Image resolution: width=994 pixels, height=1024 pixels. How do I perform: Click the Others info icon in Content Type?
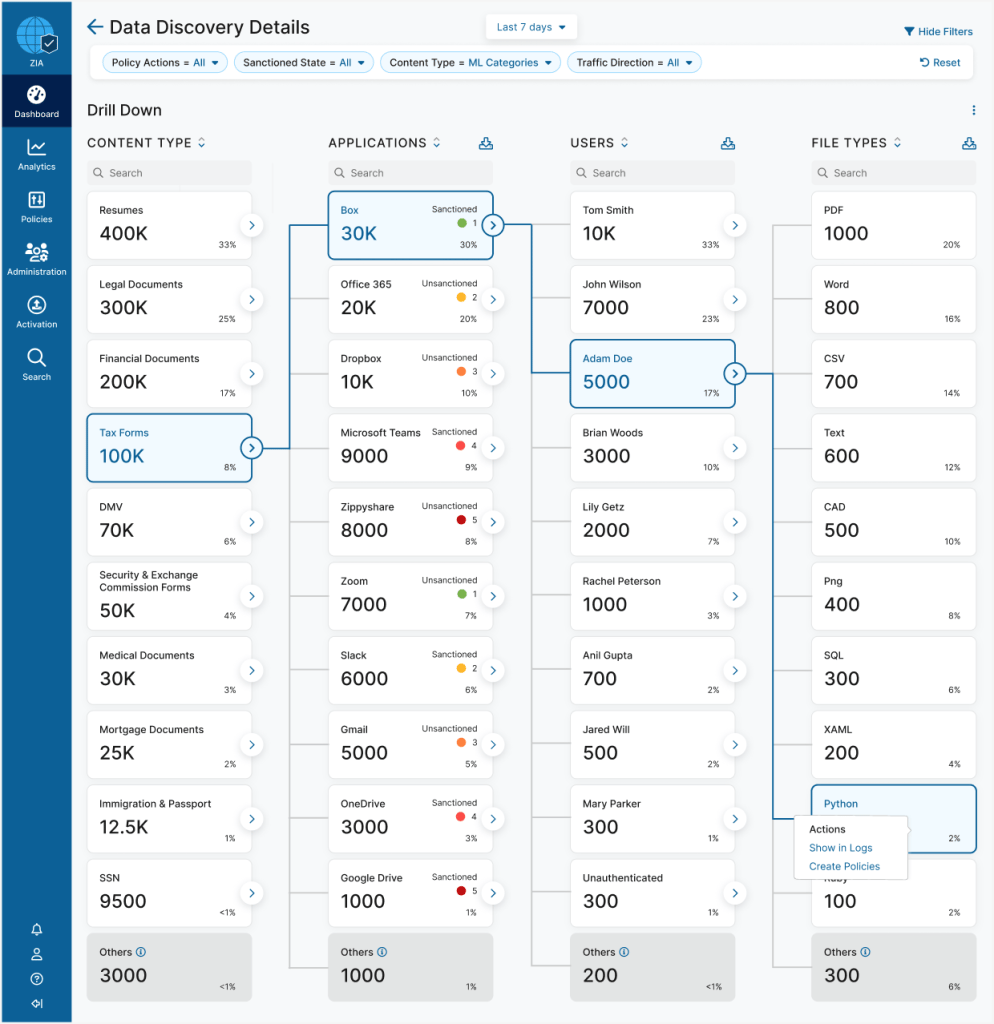[x=141, y=952]
